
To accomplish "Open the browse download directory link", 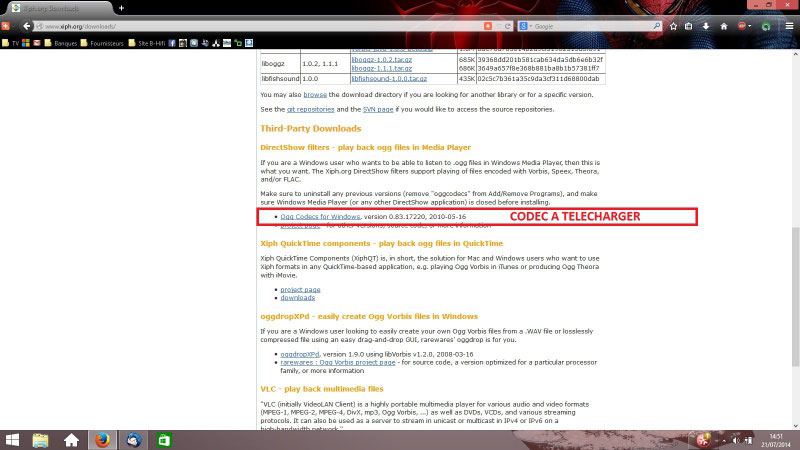I will (x=315, y=95).
